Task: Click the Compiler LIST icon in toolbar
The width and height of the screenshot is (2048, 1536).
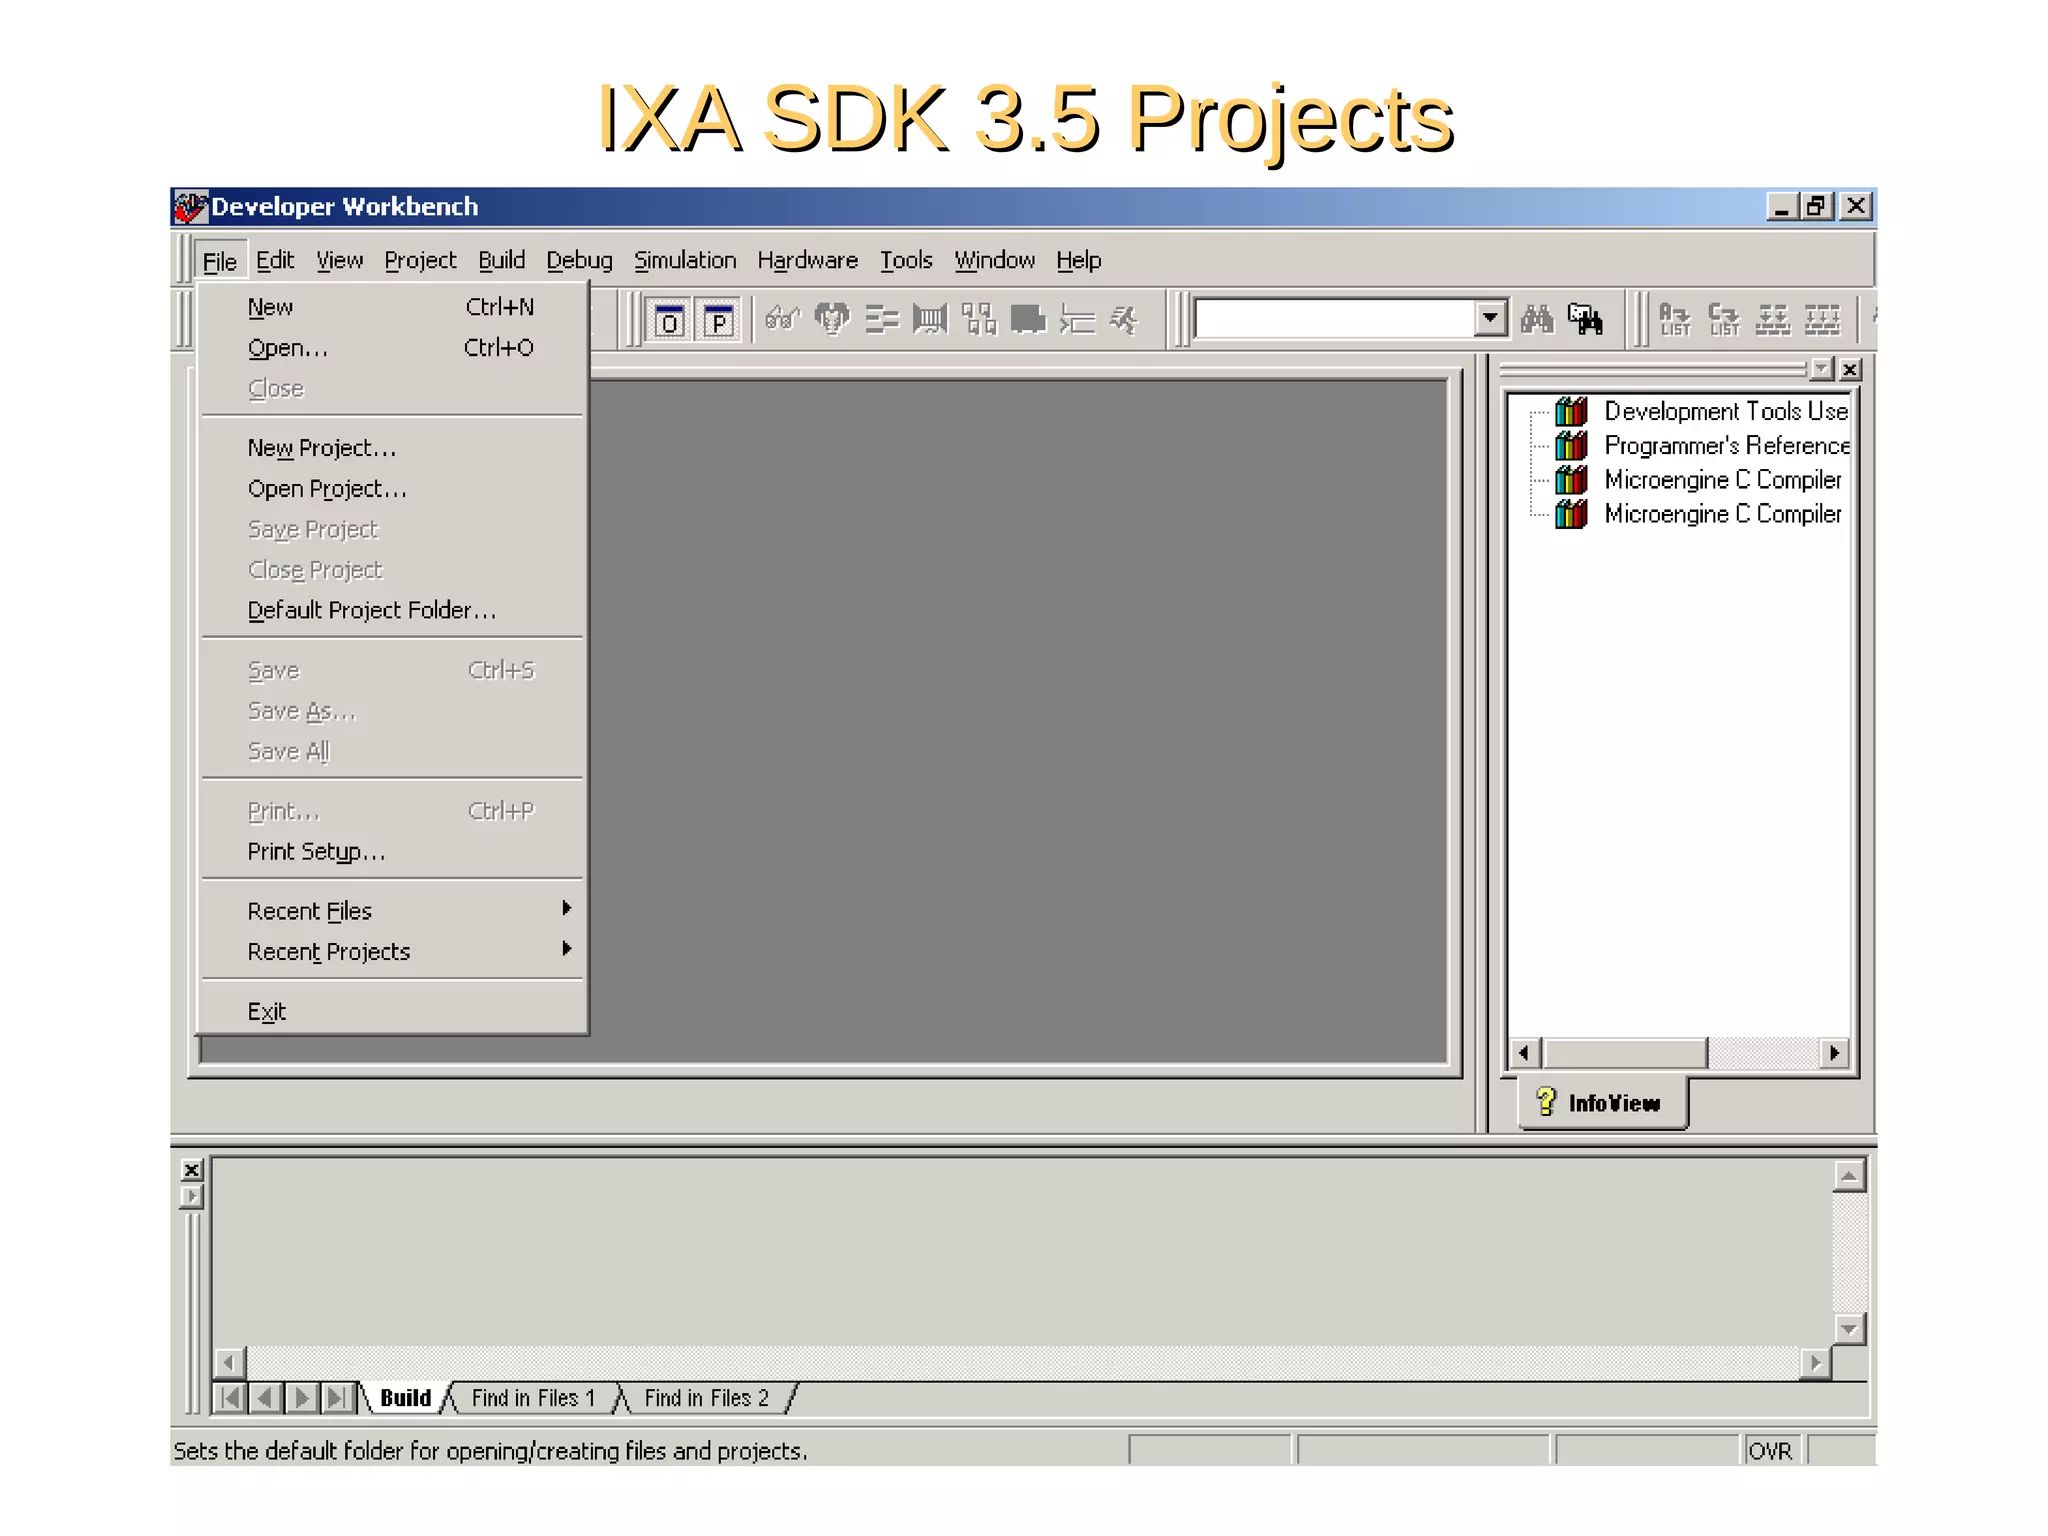Action: pos(1724,320)
